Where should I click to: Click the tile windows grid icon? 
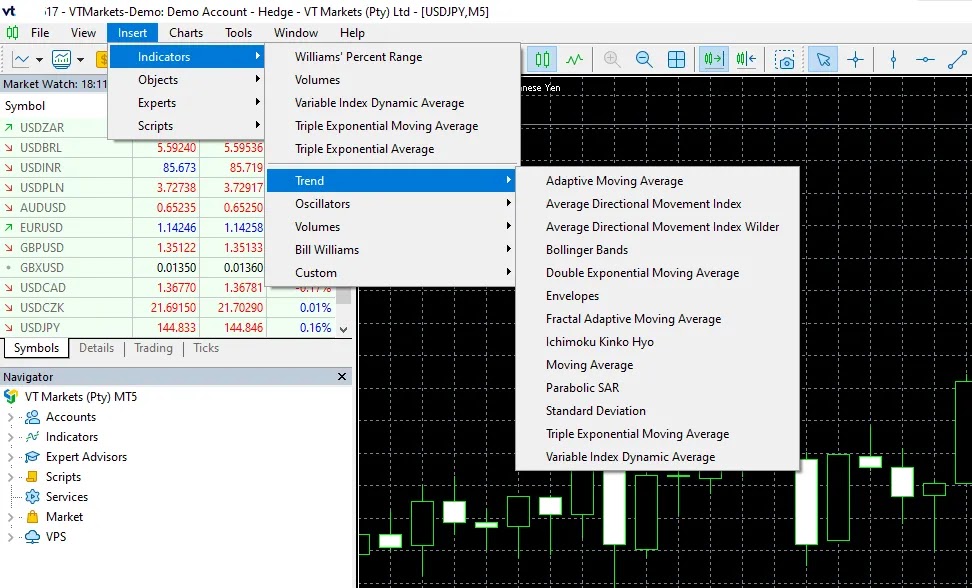(x=676, y=59)
